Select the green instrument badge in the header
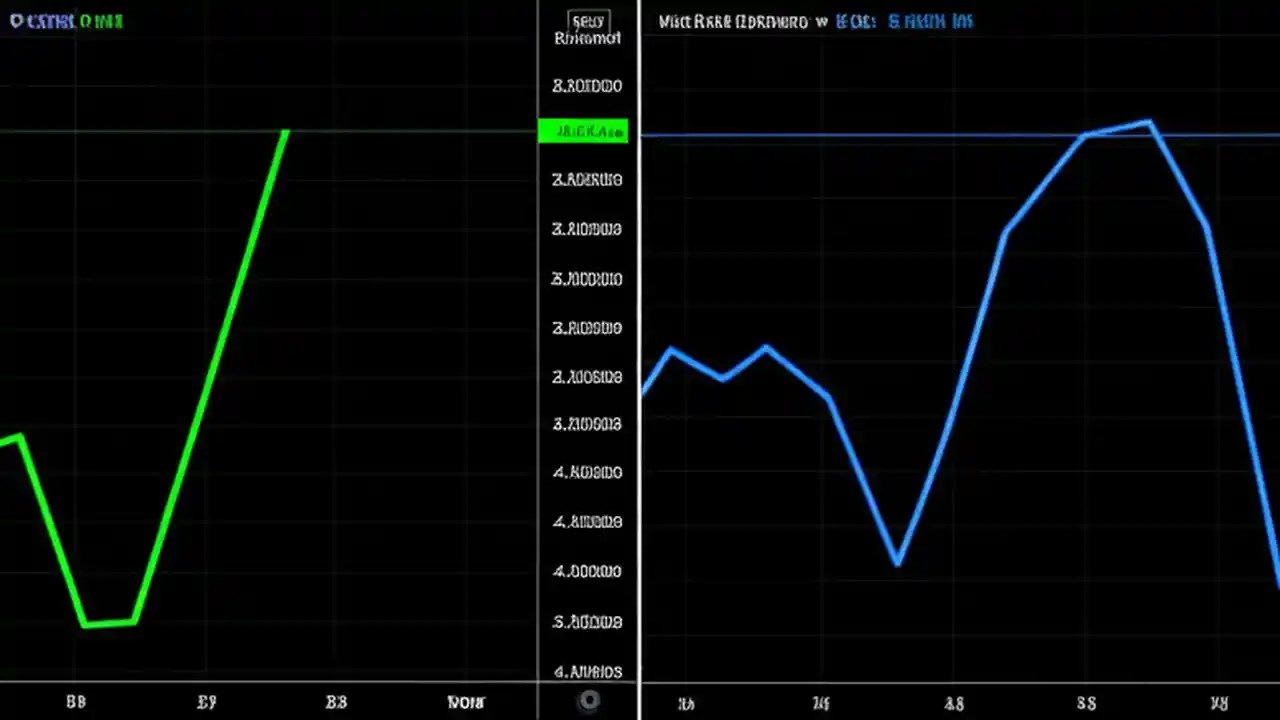1280x720 pixels. click(104, 20)
